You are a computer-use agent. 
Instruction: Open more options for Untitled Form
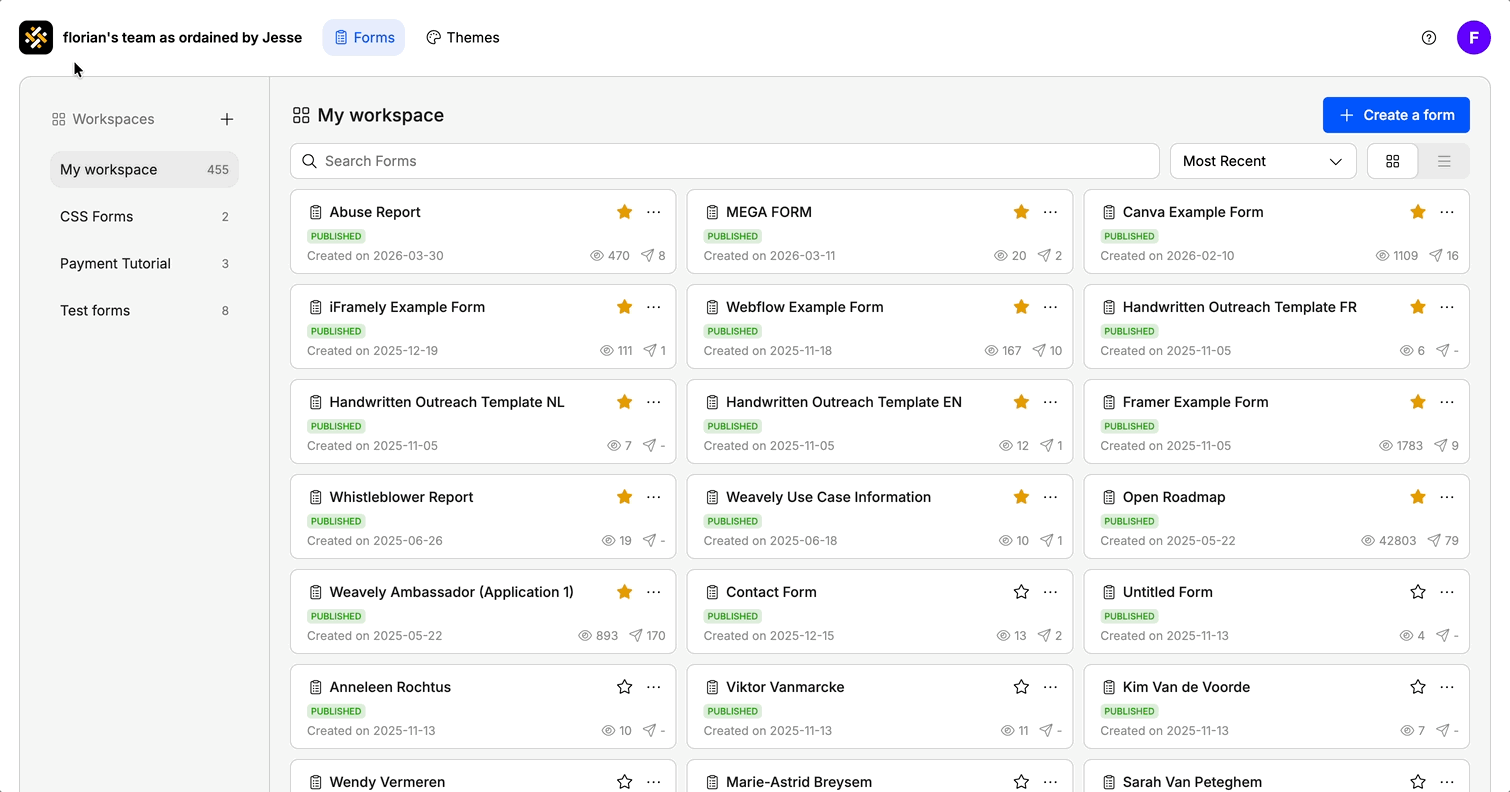point(1447,592)
